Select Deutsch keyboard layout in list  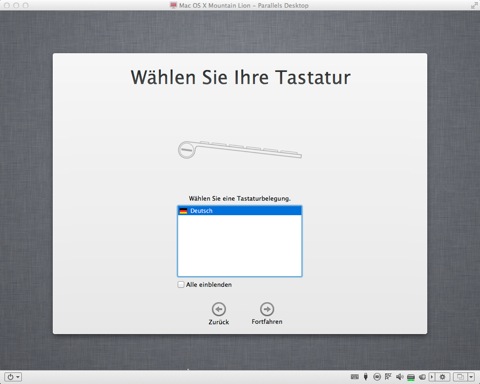[x=240, y=211]
